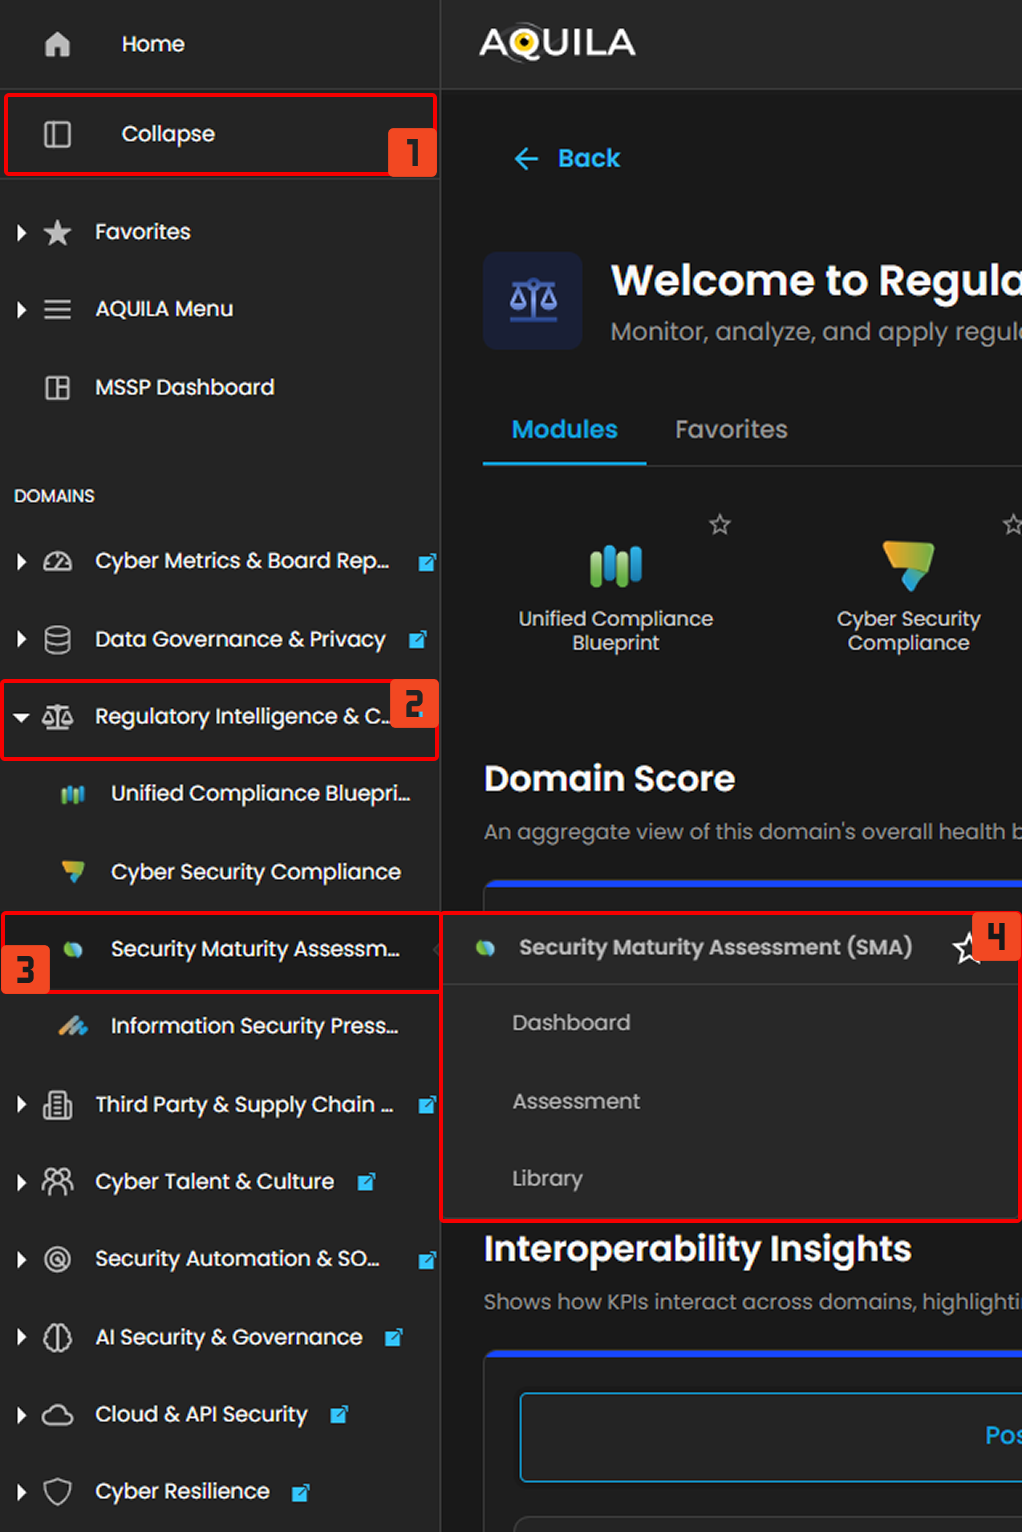This screenshot has height=1532, width=1022.
Task: Click the DOMAINS section label
Action: (x=54, y=496)
